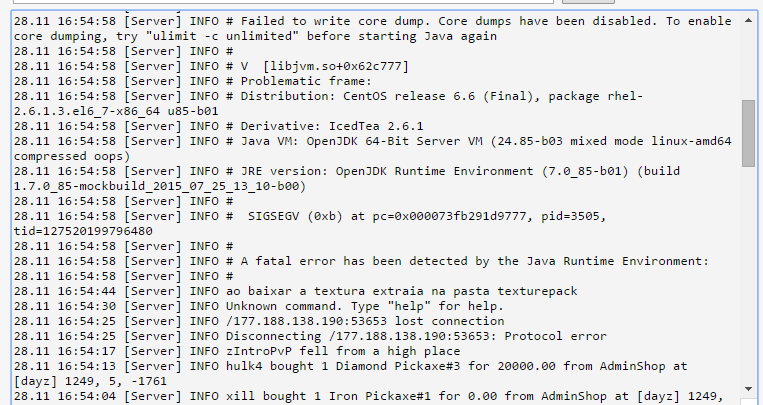Click the console scrollbar thumb
This screenshot has height=405, width=763.
coord(748,133)
